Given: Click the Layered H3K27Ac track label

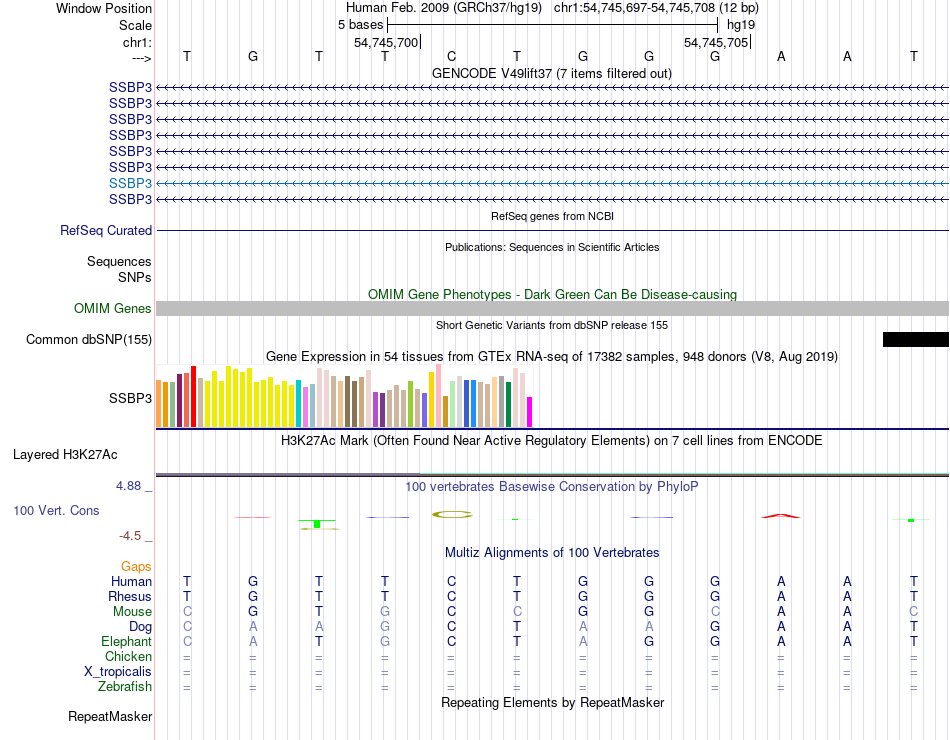Looking at the screenshot, I should [x=65, y=455].
